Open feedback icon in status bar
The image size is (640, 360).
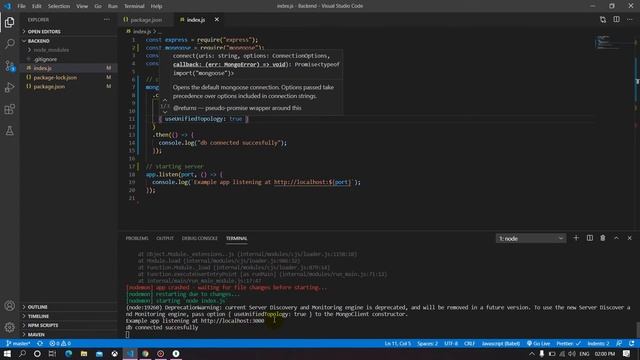(x=619, y=343)
